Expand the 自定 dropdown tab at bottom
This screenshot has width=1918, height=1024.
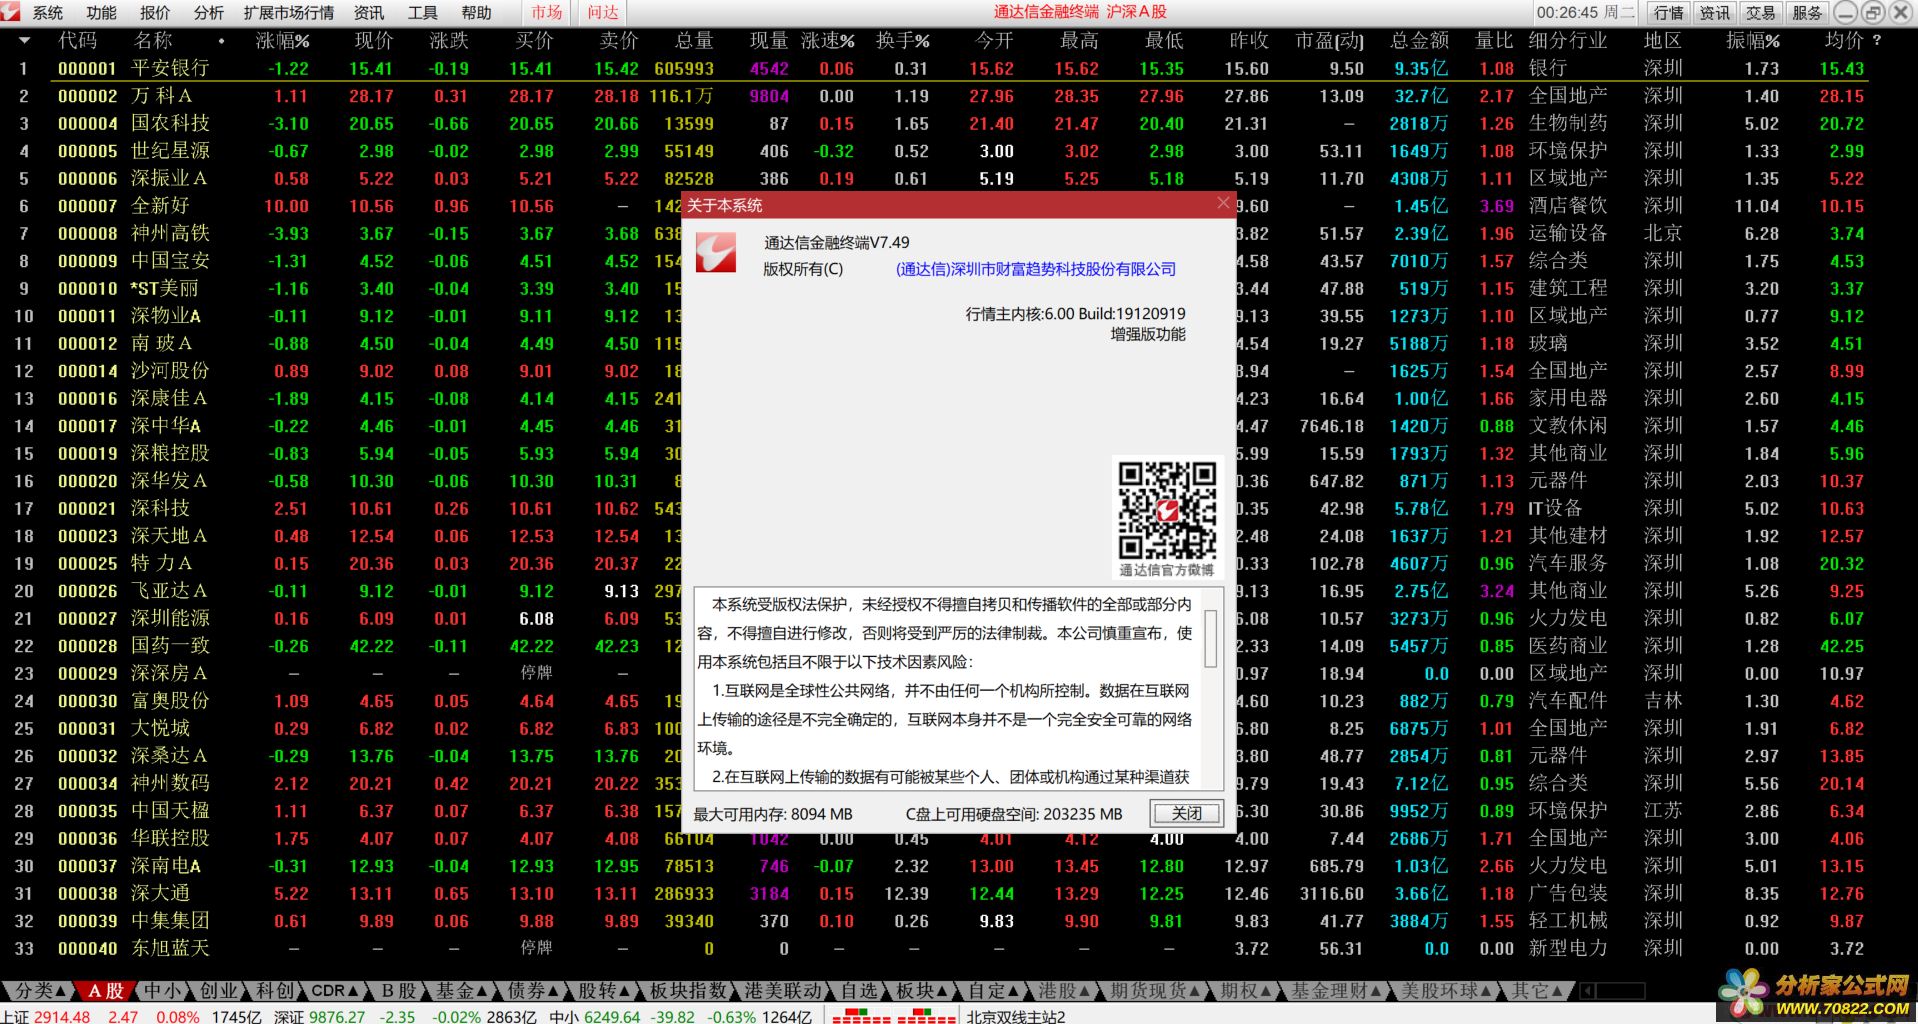[993, 991]
